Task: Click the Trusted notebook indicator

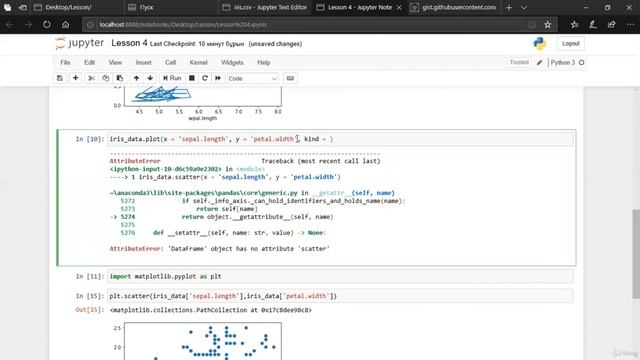Action: (x=519, y=62)
